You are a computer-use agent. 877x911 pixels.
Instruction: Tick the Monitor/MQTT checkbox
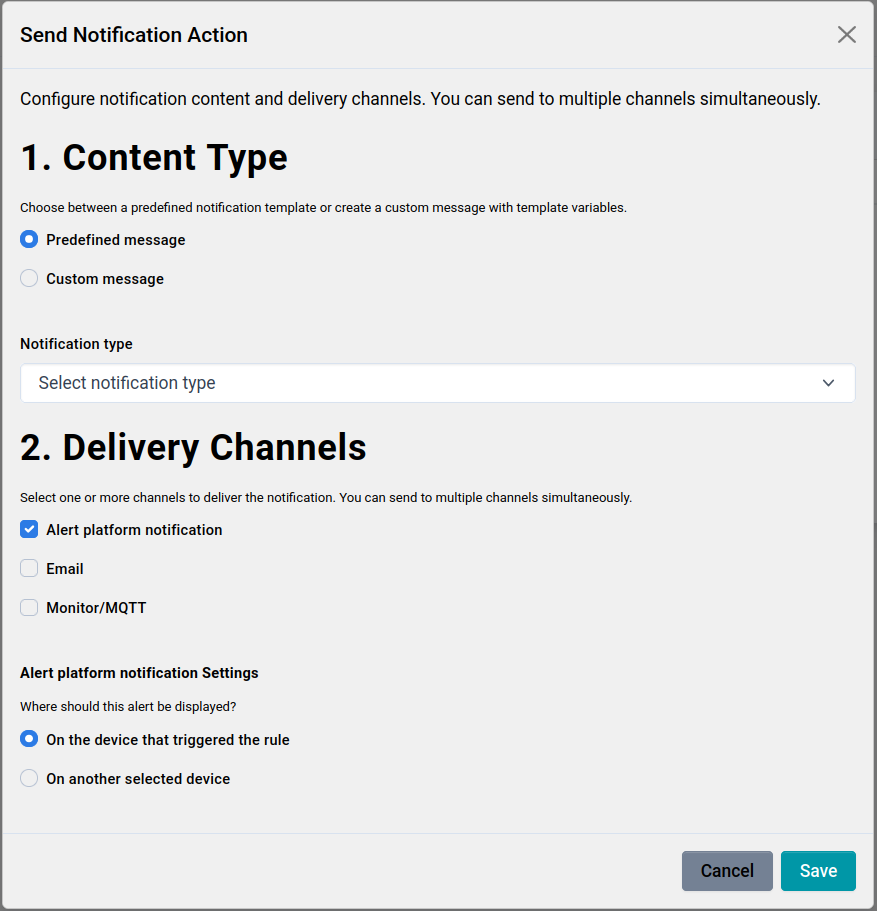(30, 608)
